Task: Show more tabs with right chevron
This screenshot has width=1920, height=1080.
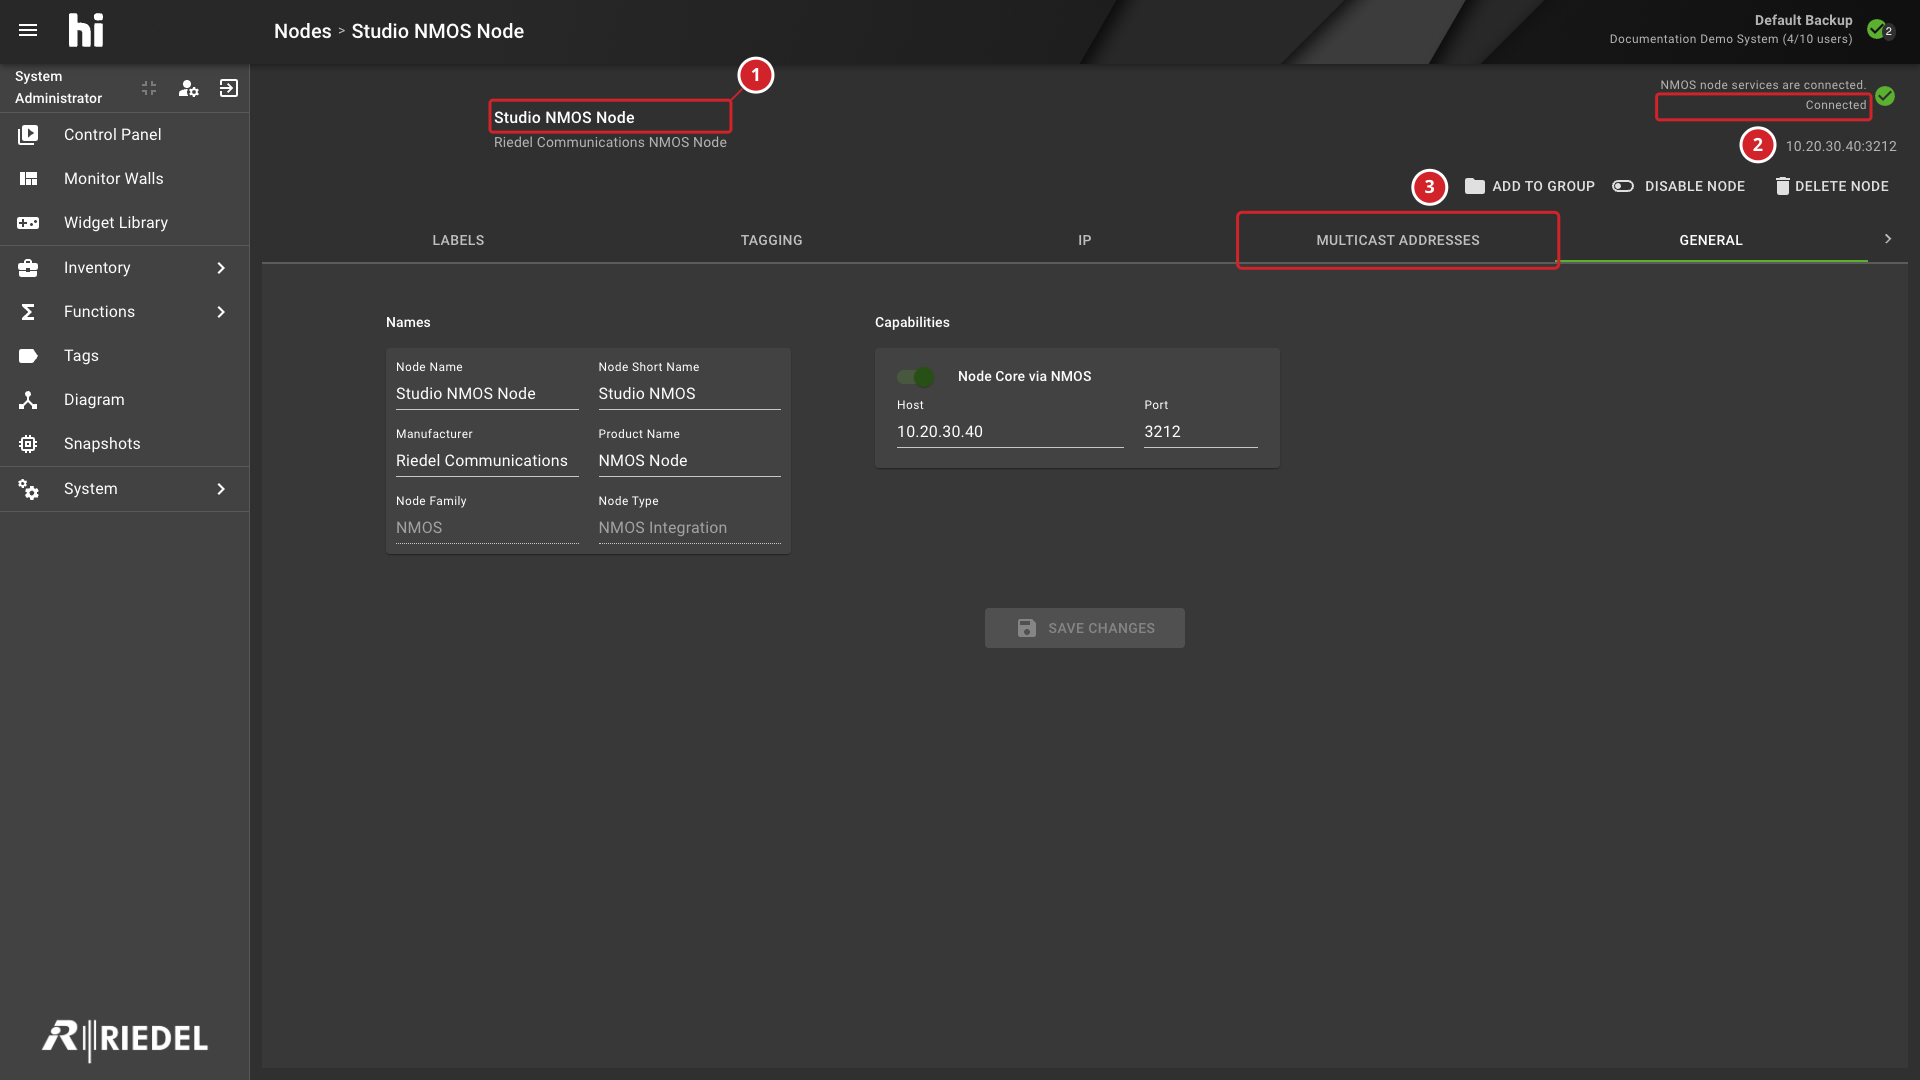Action: (x=1887, y=238)
